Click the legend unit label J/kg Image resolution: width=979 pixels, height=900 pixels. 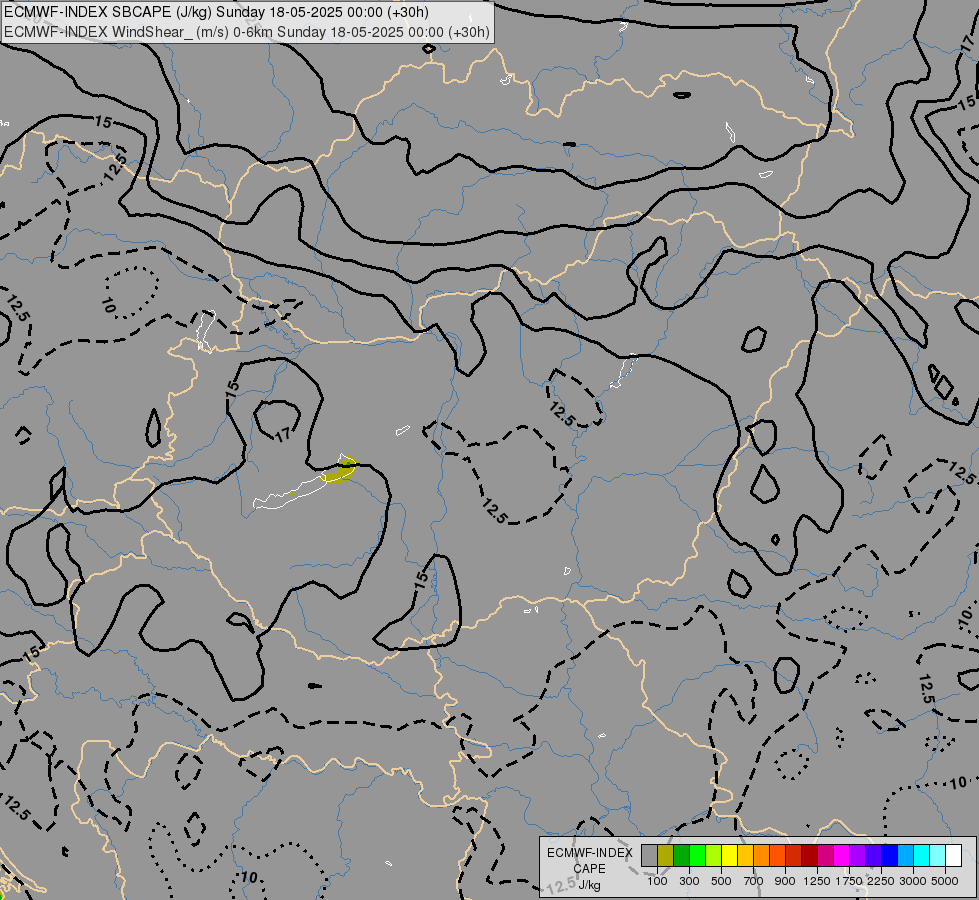pyautogui.click(x=589, y=886)
